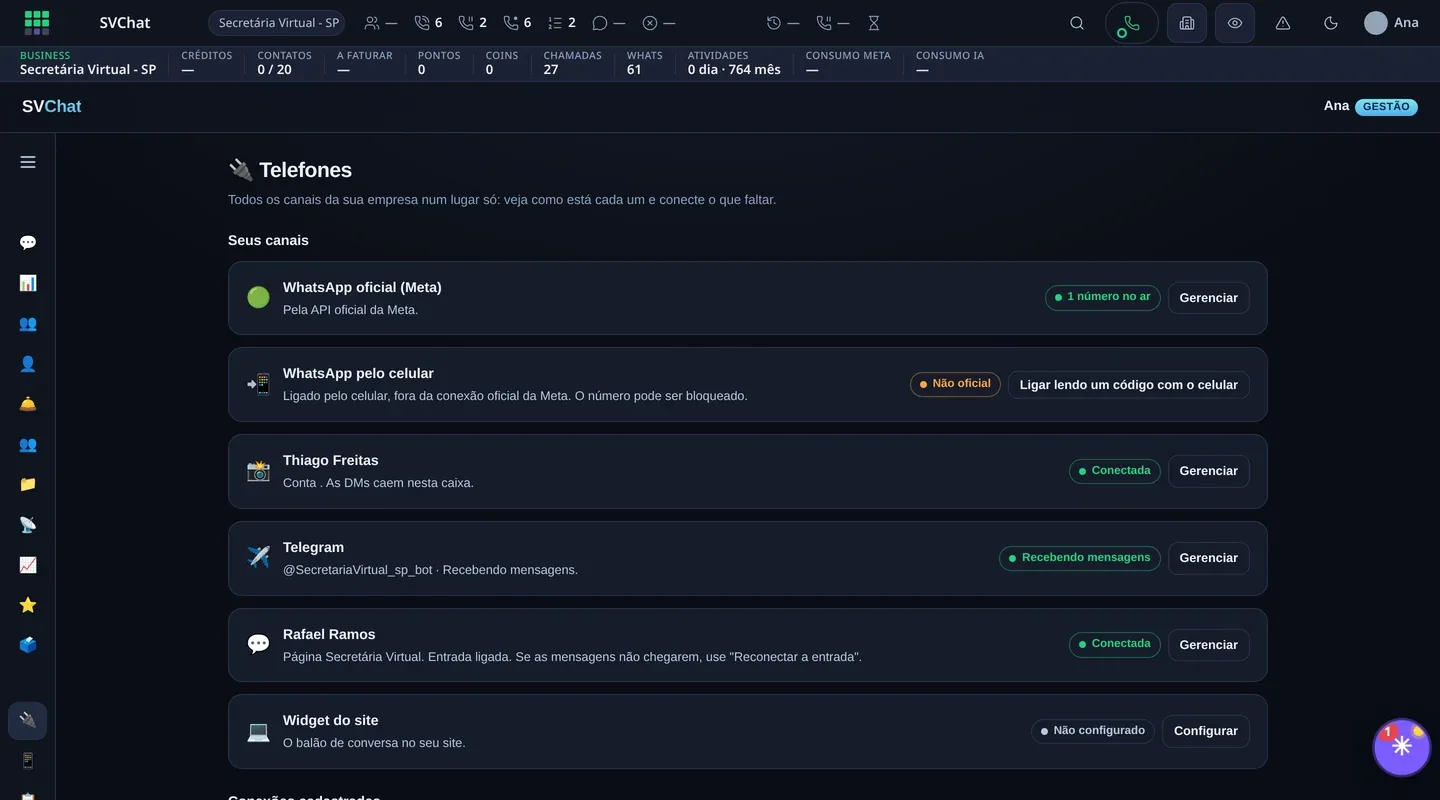Click the SVChat logo below the stats bar
The width and height of the screenshot is (1440, 800).
[x=52, y=106]
